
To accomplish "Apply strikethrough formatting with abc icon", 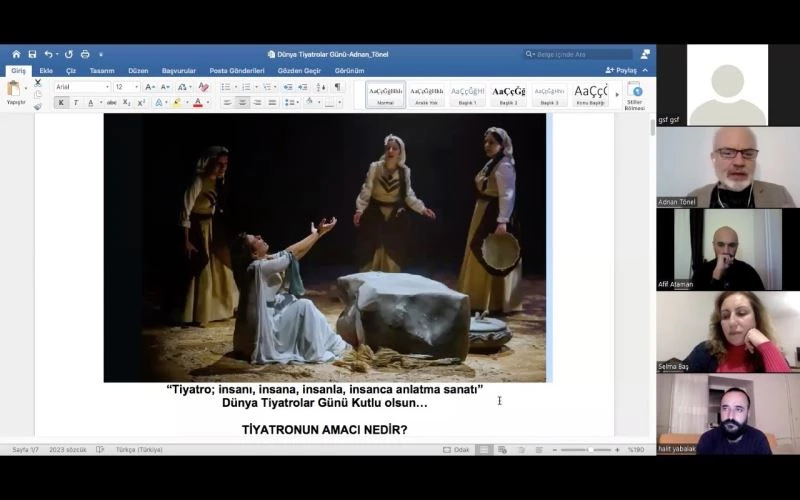I will (111, 102).
